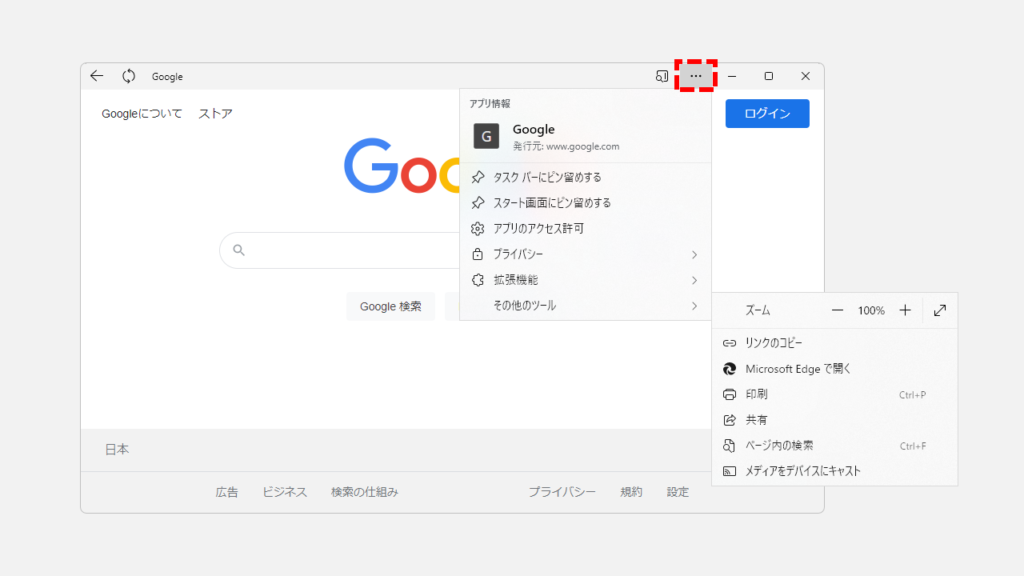The width and height of the screenshot is (1024, 576).
Task: Expand the プライバシー submenu arrow
Action: point(694,255)
